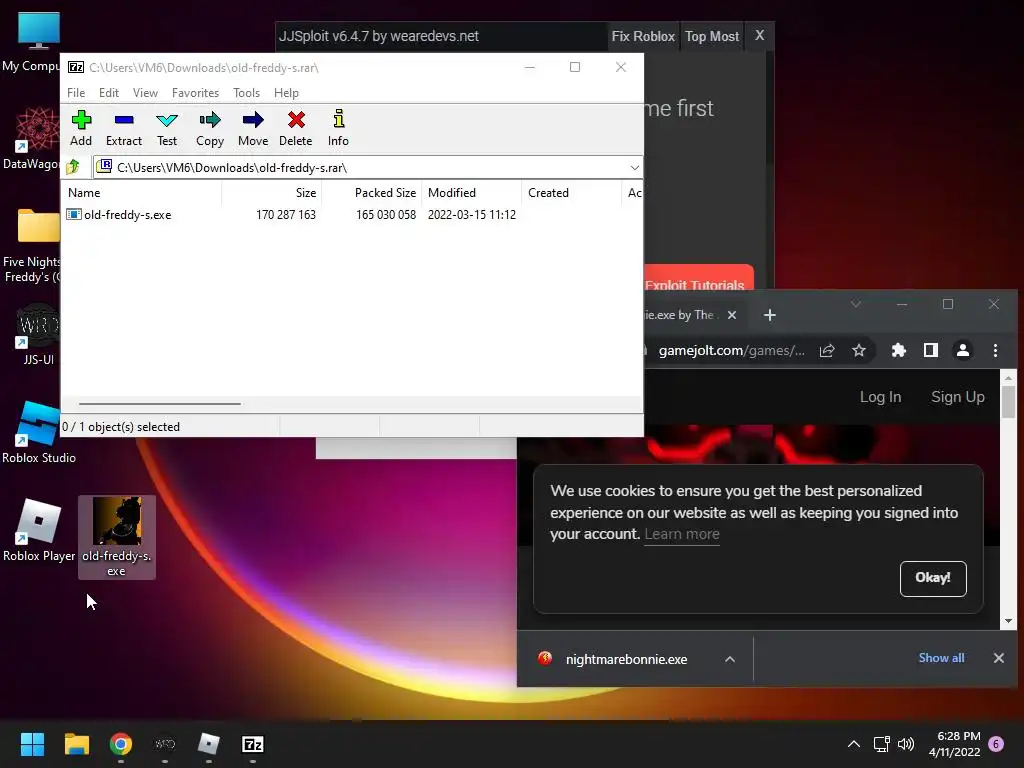1024x768 pixels.
Task: Open a new tab in Chrome
Action: click(x=770, y=315)
